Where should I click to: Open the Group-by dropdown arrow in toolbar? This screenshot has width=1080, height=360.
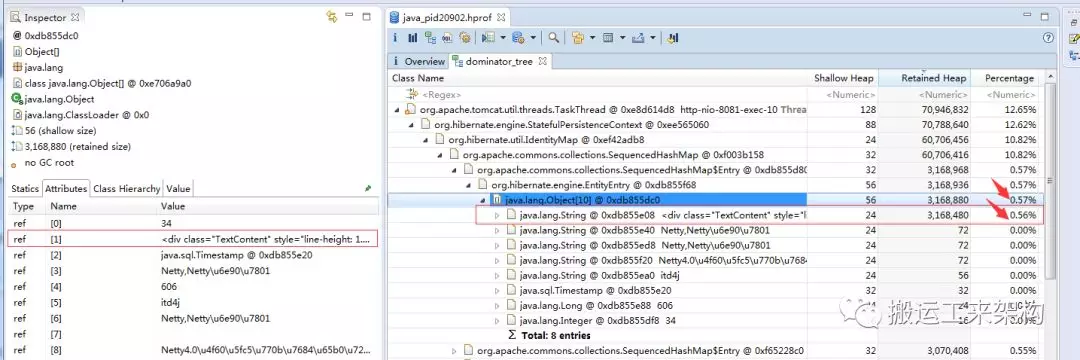point(592,38)
